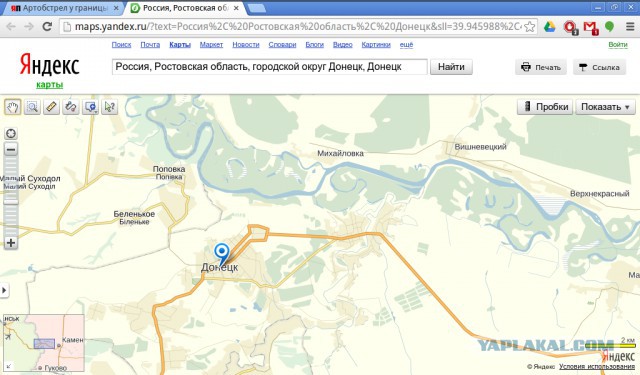Open the route planning tool

click(x=71, y=107)
